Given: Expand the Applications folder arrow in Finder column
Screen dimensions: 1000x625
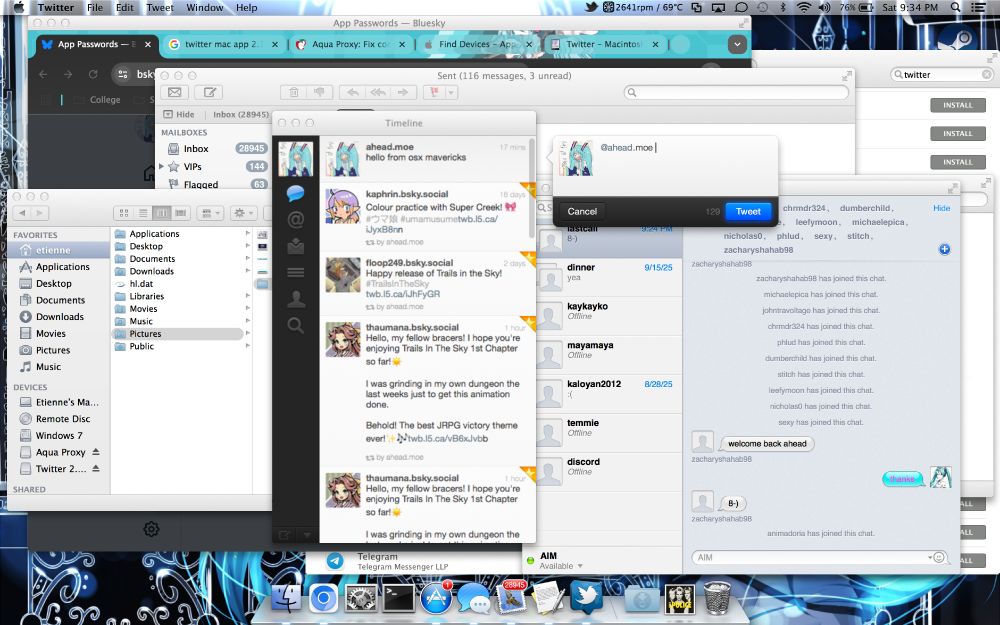Looking at the screenshot, I should 247,233.
